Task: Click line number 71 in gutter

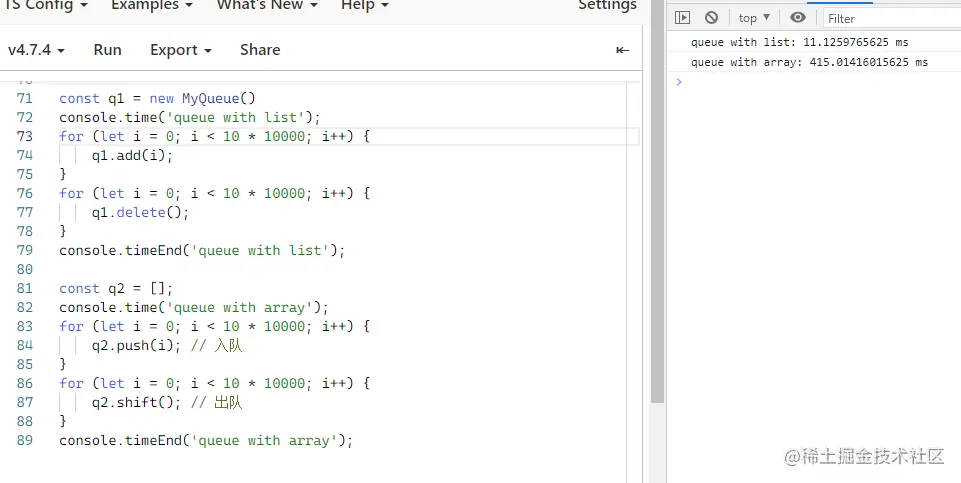Action: [25, 98]
